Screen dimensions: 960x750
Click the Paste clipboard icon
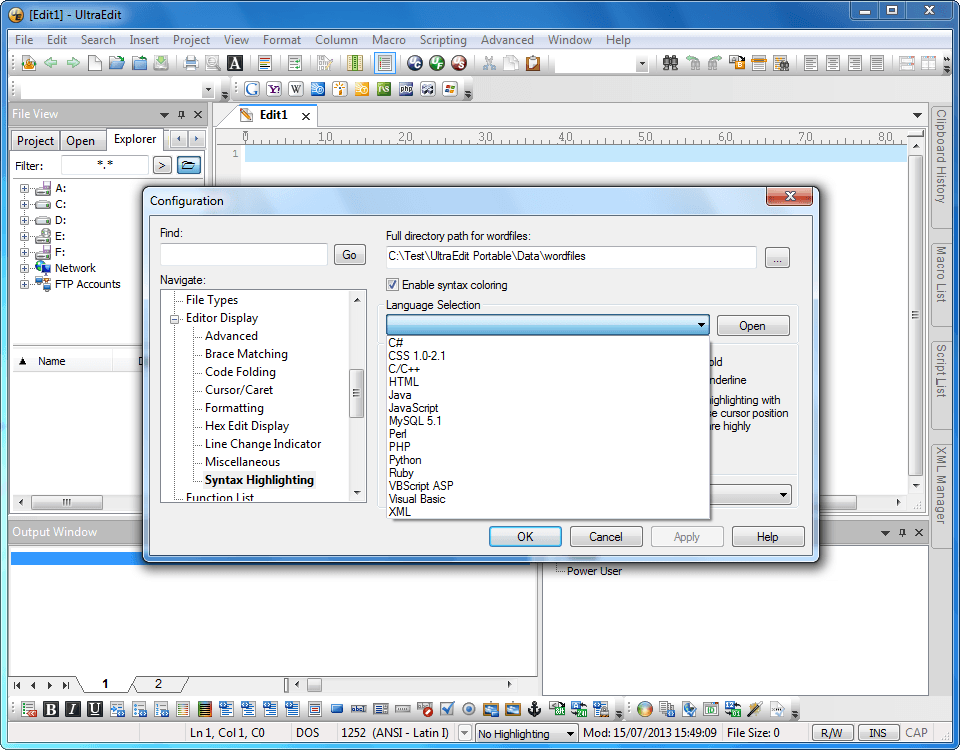point(533,62)
